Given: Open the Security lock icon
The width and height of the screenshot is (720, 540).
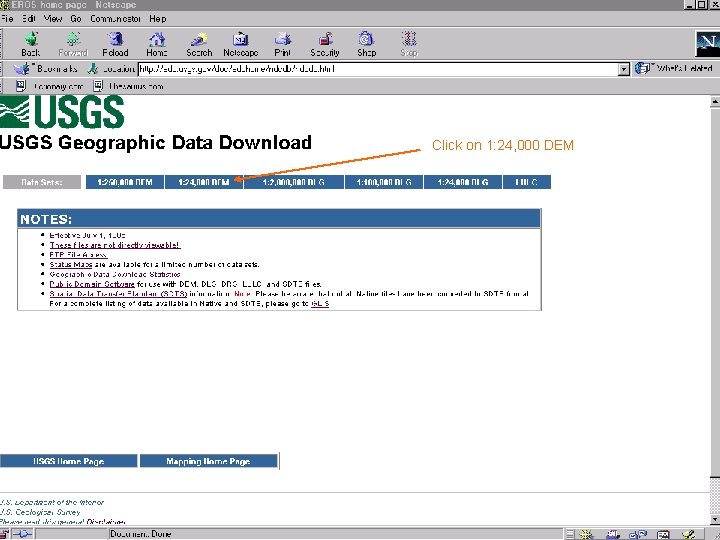Looking at the screenshot, I should pos(325,39).
